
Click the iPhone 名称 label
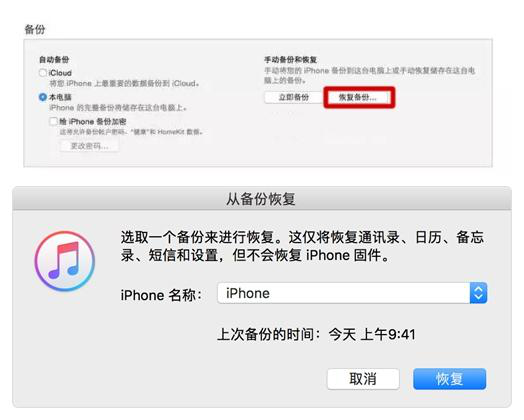(161, 295)
